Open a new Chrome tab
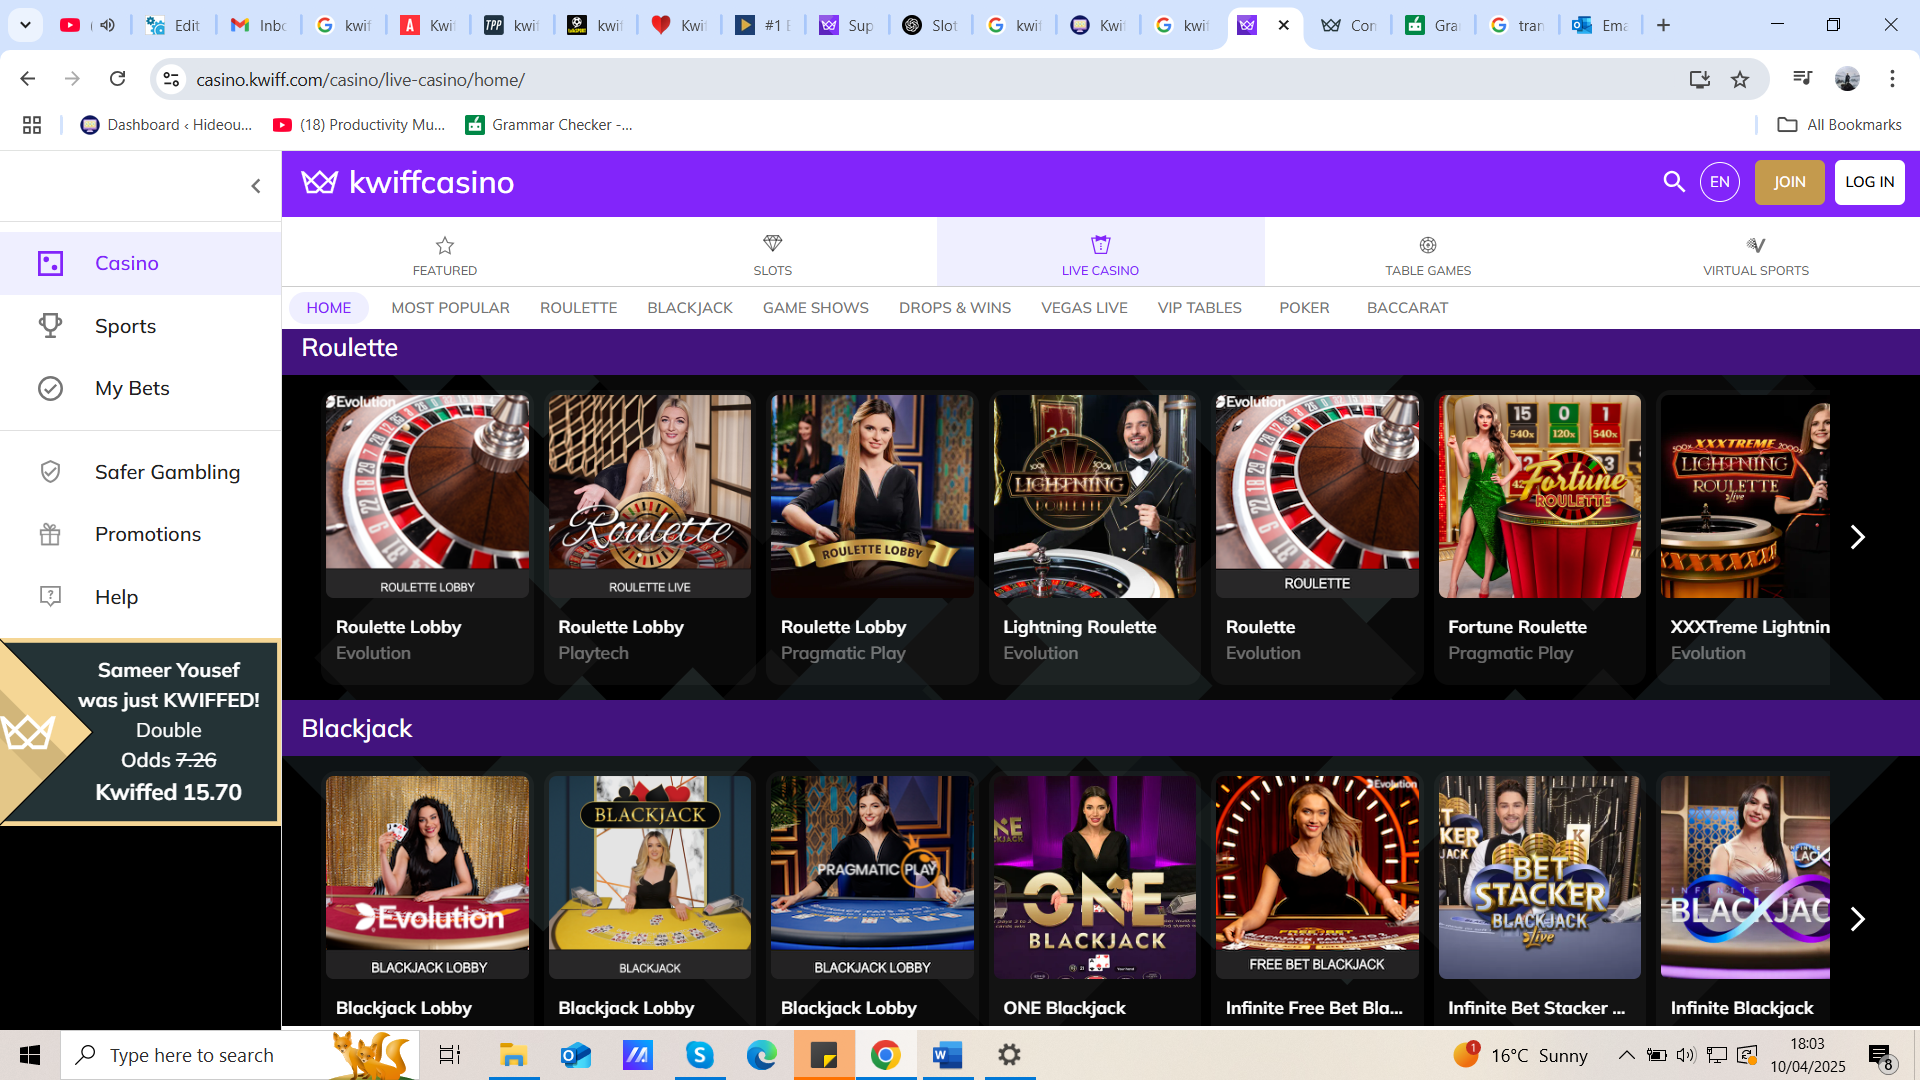The height and width of the screenshot is (1080, 1920). click(1663, 25)
